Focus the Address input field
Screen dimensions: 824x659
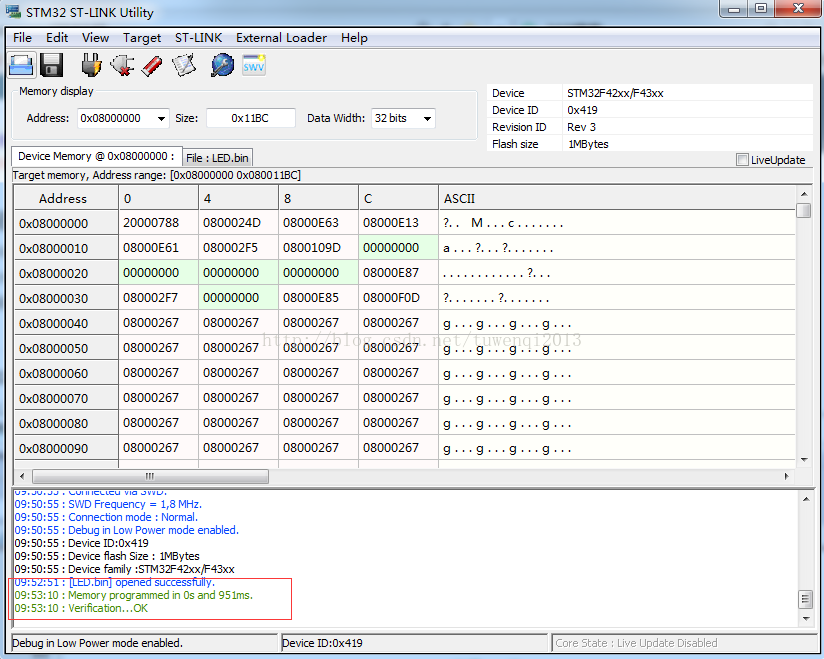point(117,118)
